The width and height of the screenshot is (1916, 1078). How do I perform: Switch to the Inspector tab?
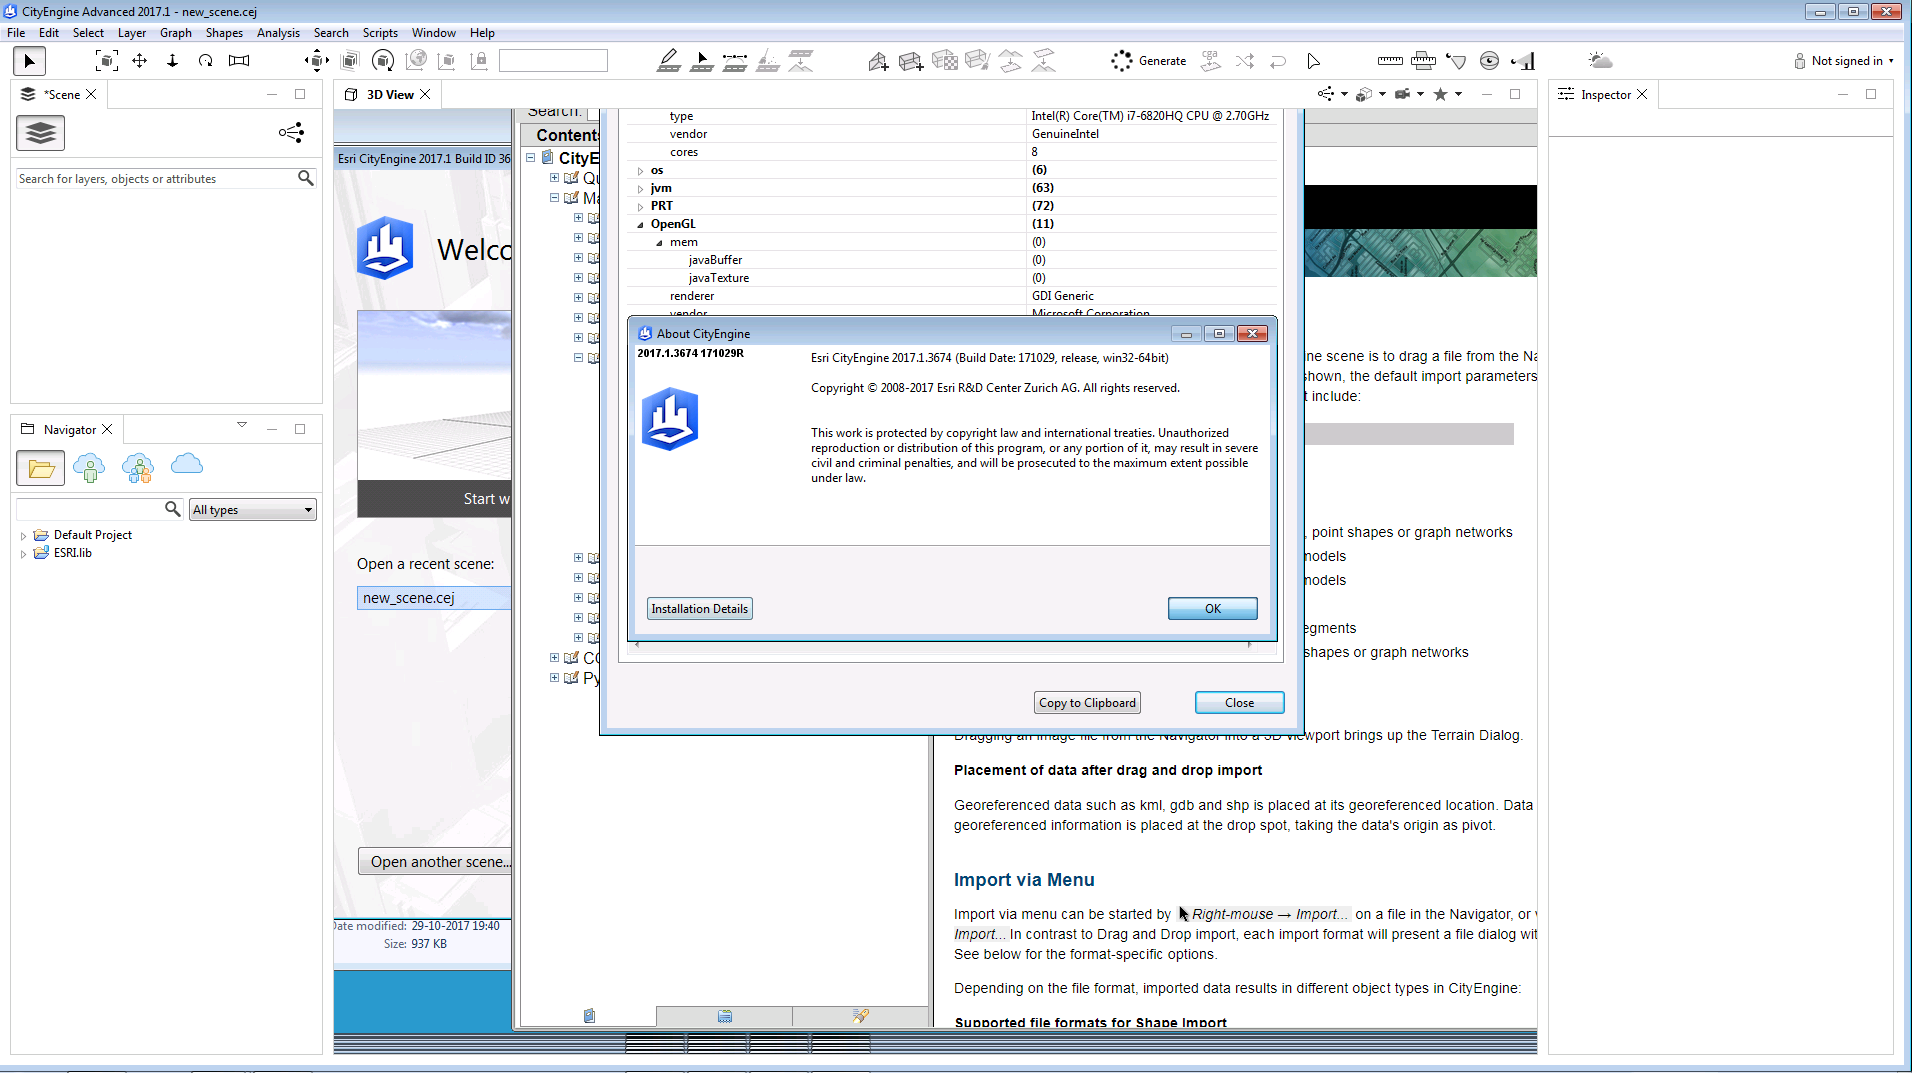[x=1604, y=95]
